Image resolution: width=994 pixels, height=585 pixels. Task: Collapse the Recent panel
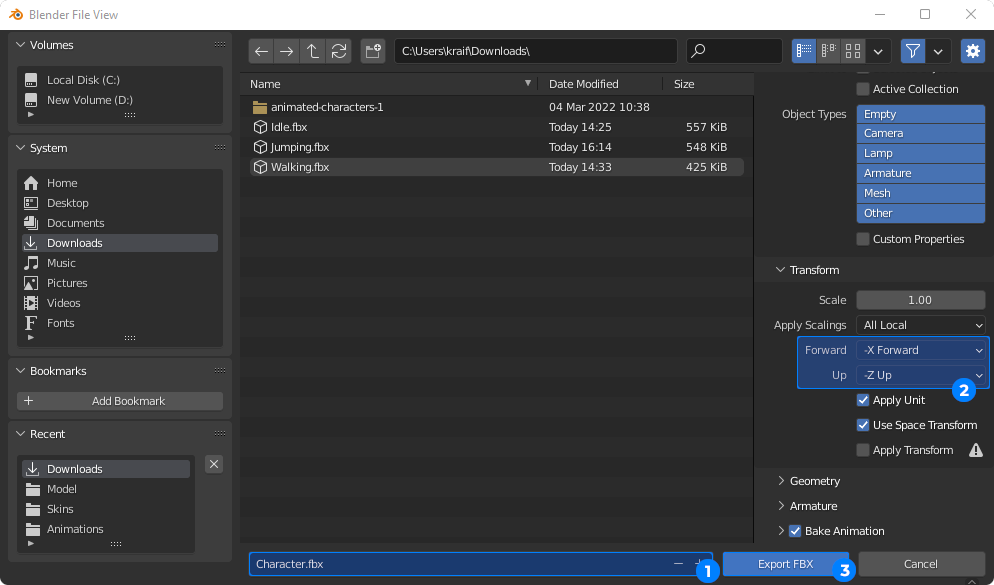[20, 434]
